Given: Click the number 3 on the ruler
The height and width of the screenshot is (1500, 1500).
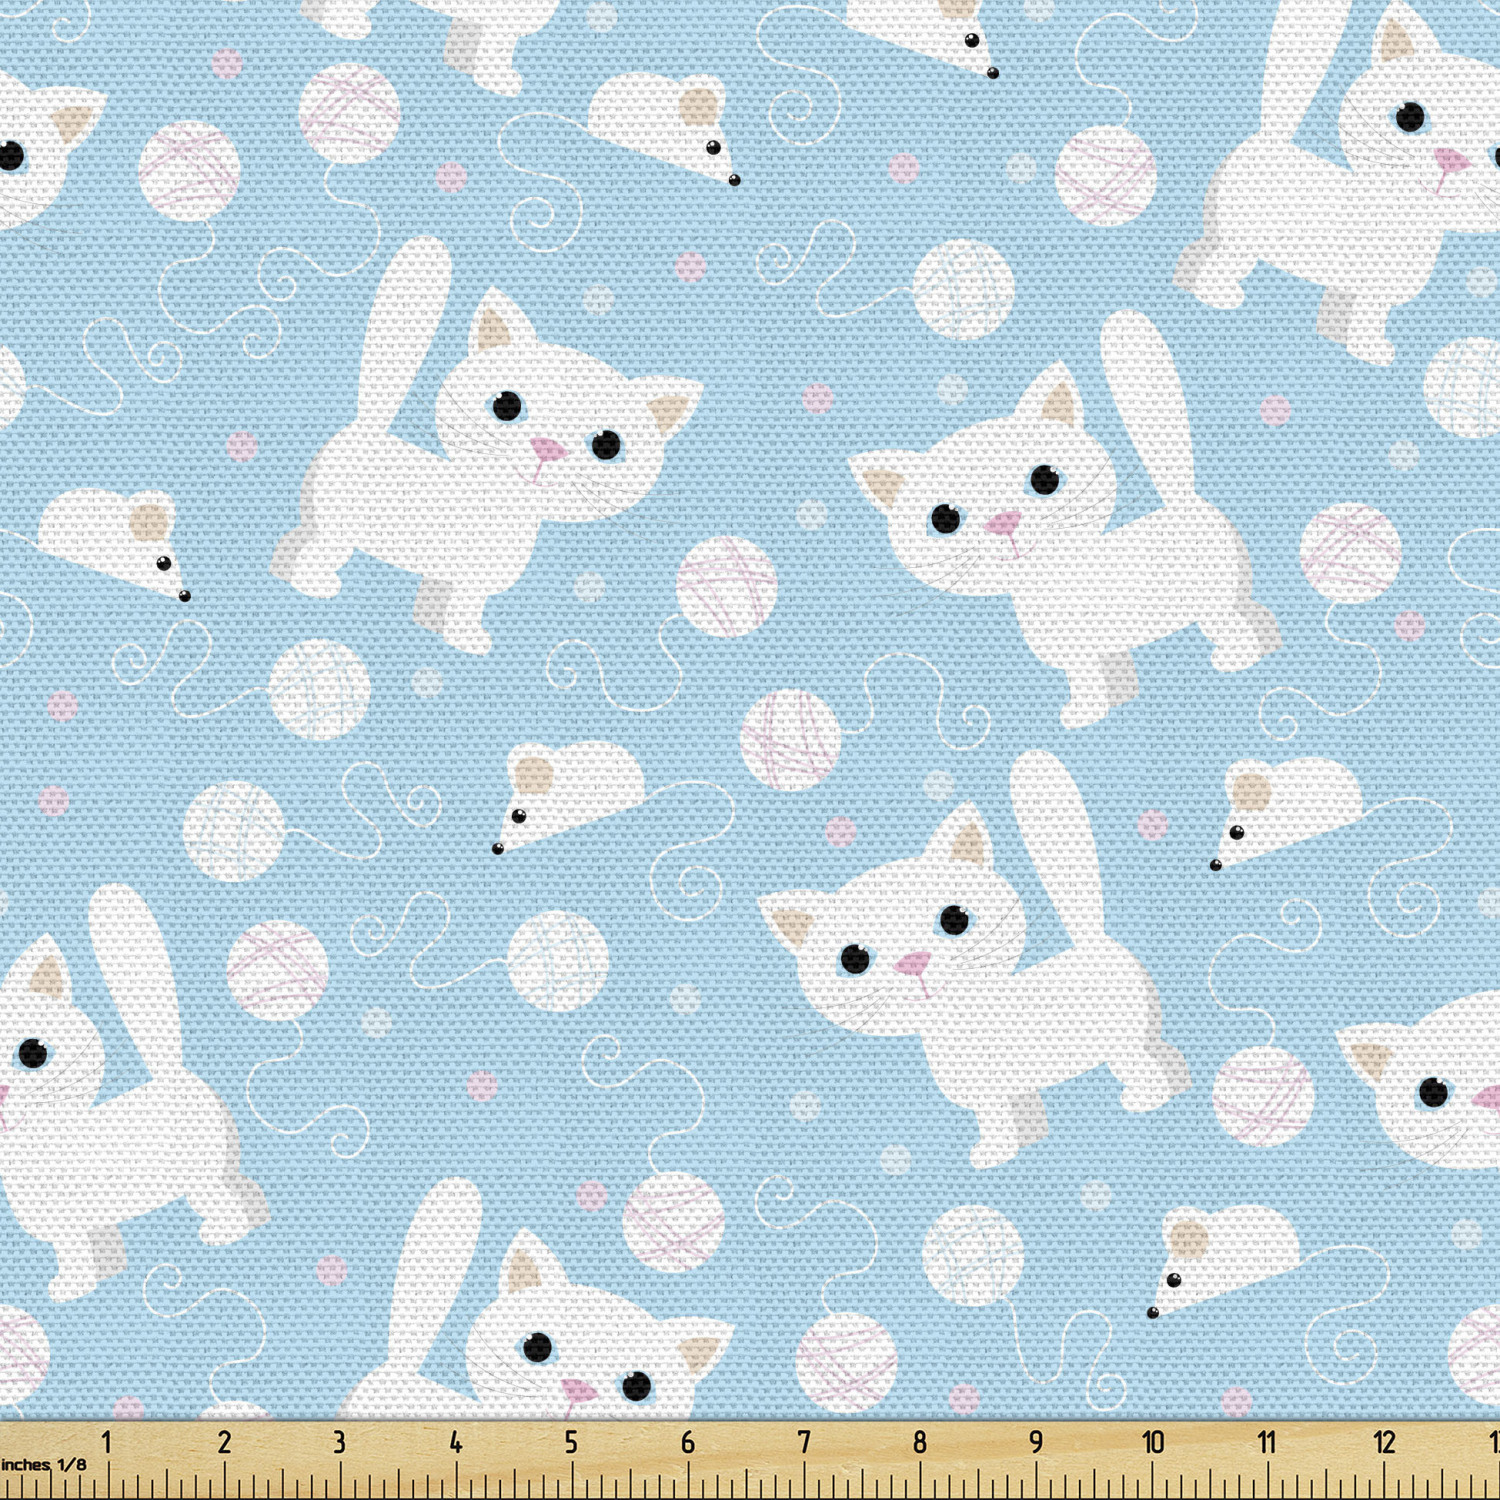Looking at the screenshot, I should pos(340,1442).
